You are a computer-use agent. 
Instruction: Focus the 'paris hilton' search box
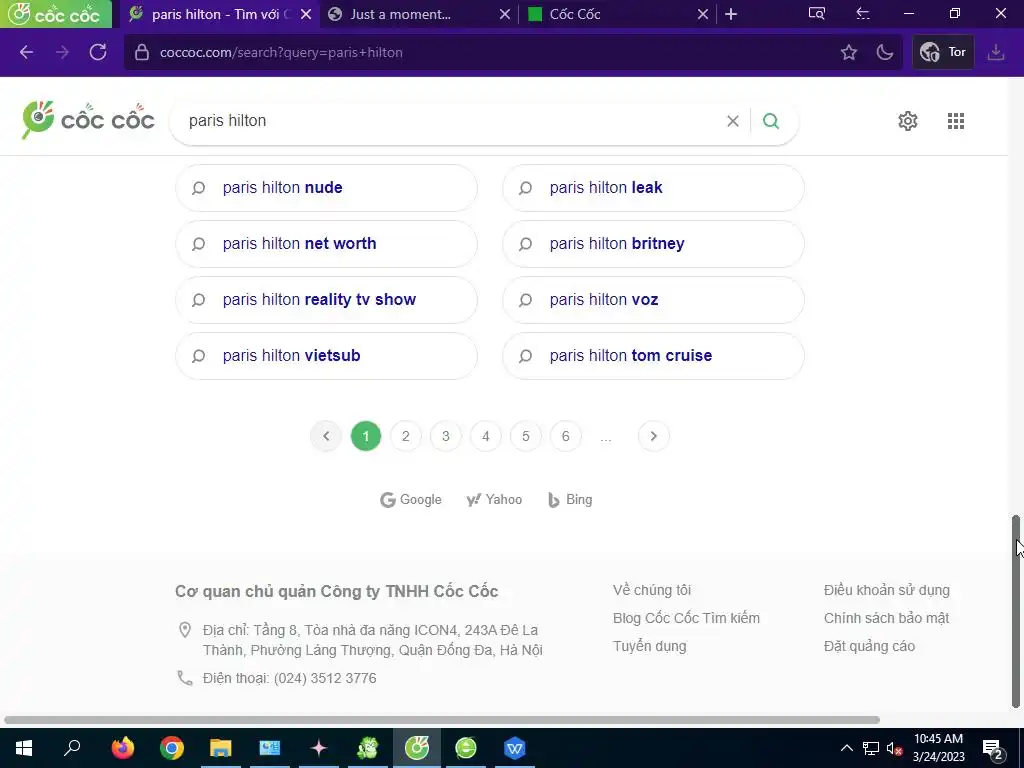[x=451, y=121]
